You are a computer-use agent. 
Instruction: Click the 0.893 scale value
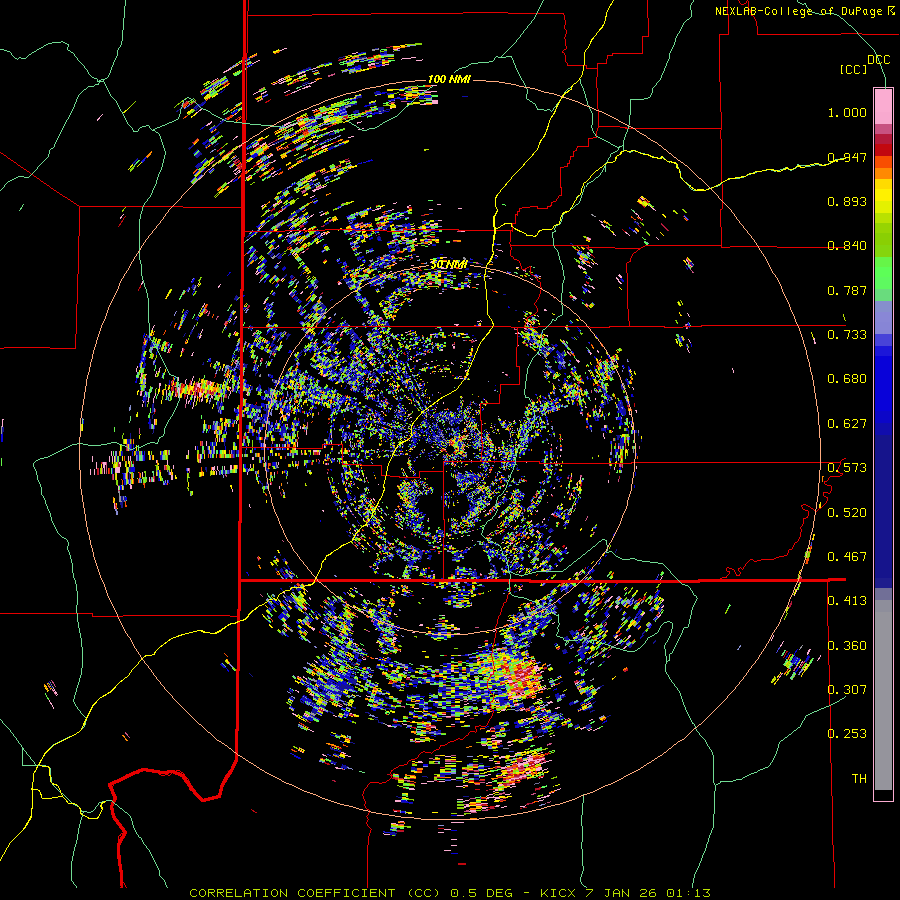pyautogui.click(x=847, y=201)
